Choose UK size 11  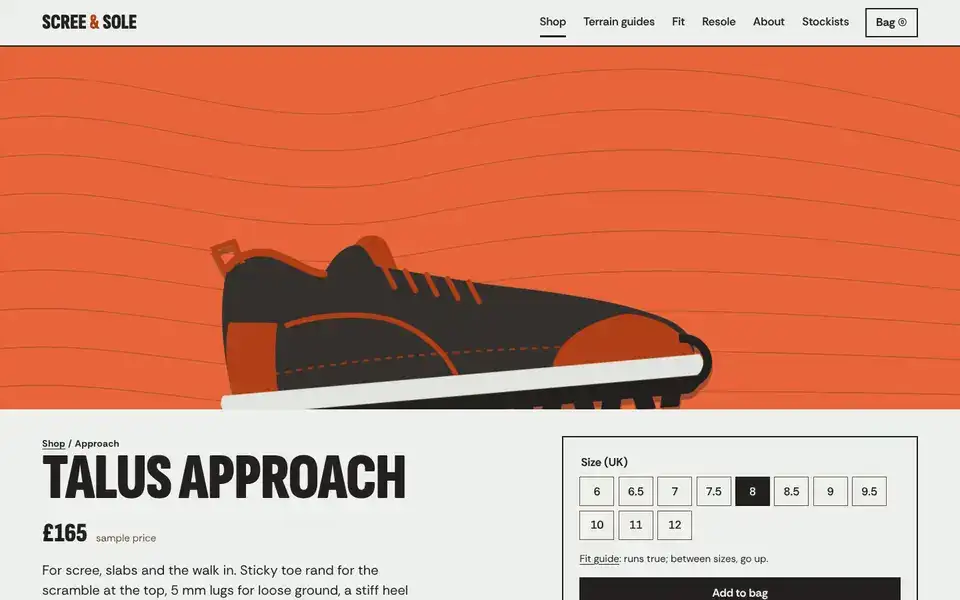click(636, 525)
